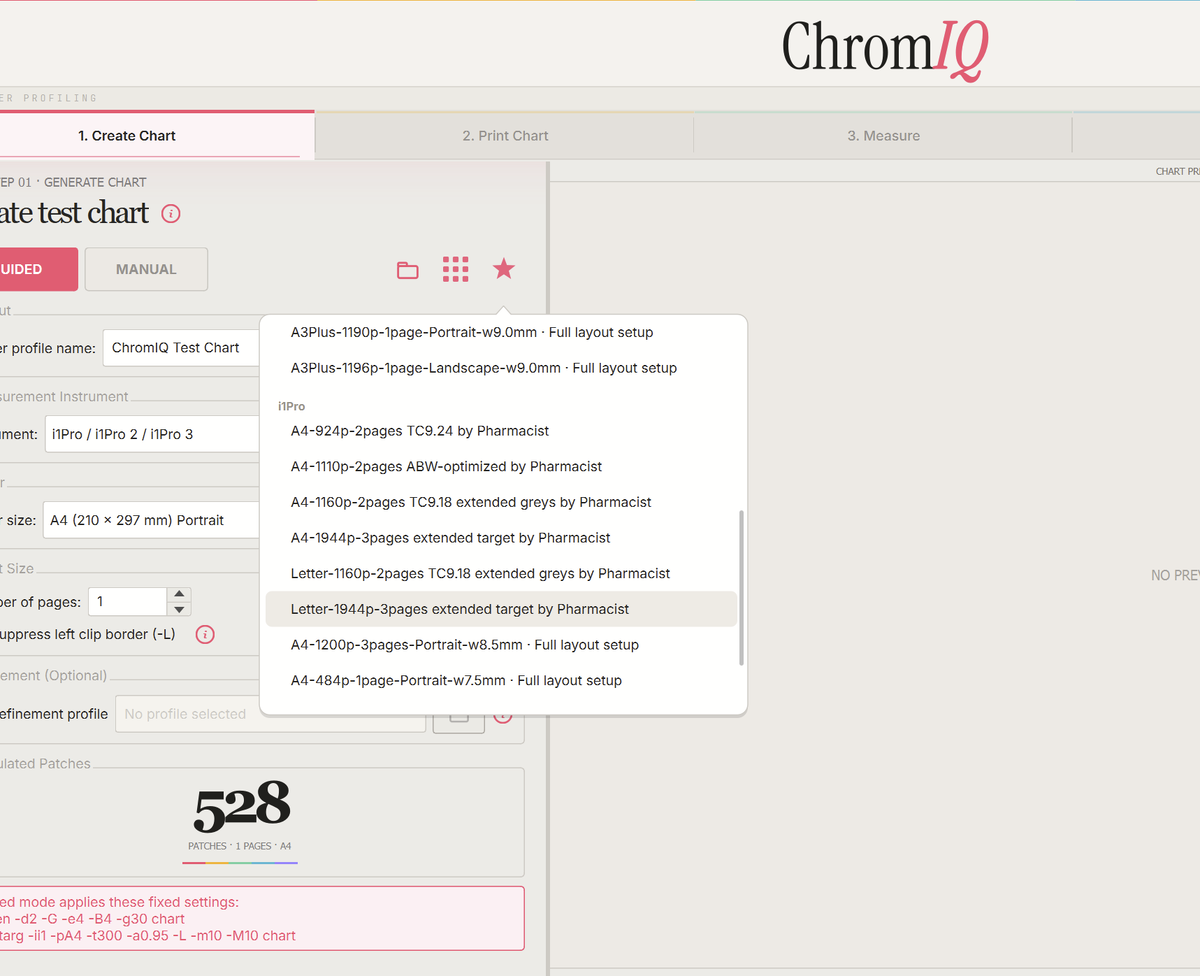Choose A4-1110p-2pages ABW-optimized by Pharmacist
The height and width of the screenshot is (976, 1200).
pyautogui.click(x=501, y=466)
